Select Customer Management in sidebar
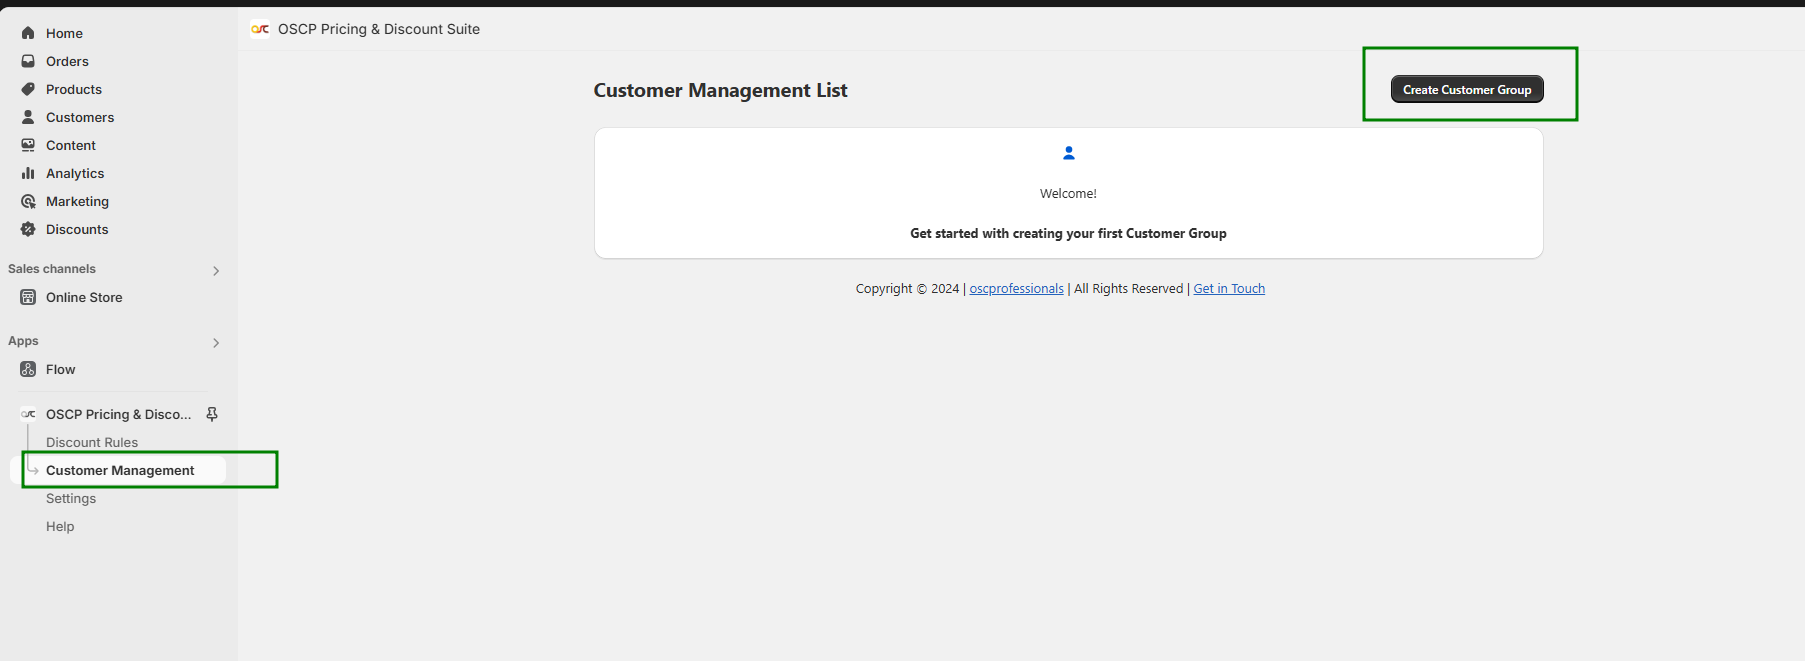 (120, 470)
